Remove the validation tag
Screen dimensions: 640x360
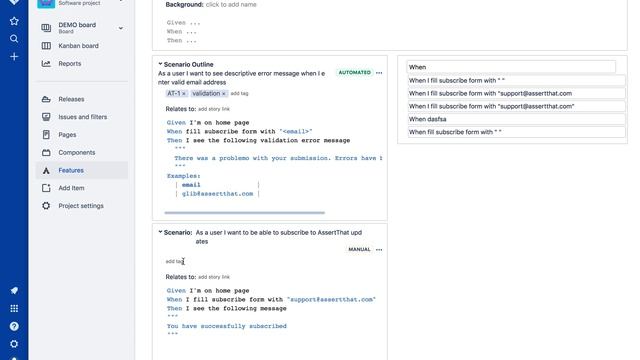click(x=224, y=94)
